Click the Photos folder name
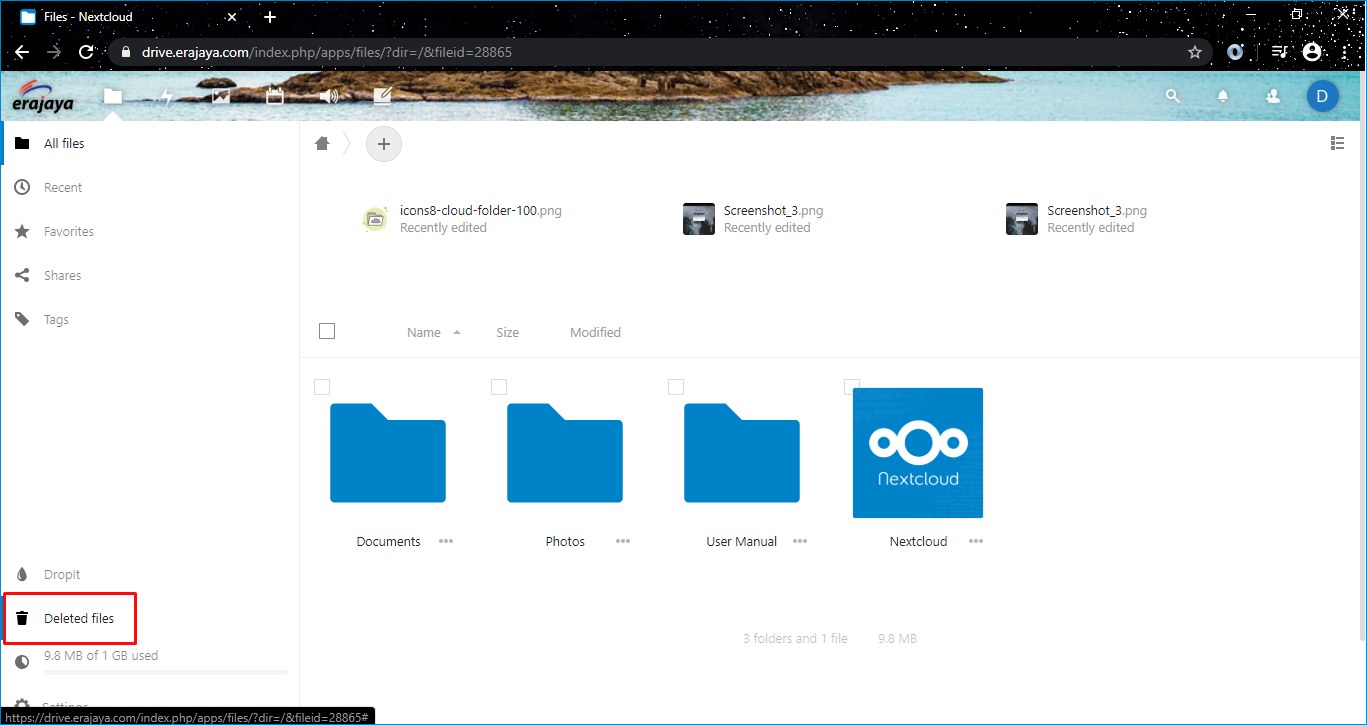Screen dimensions: 1367x725 pyautogui.click(x=565, y=541)
